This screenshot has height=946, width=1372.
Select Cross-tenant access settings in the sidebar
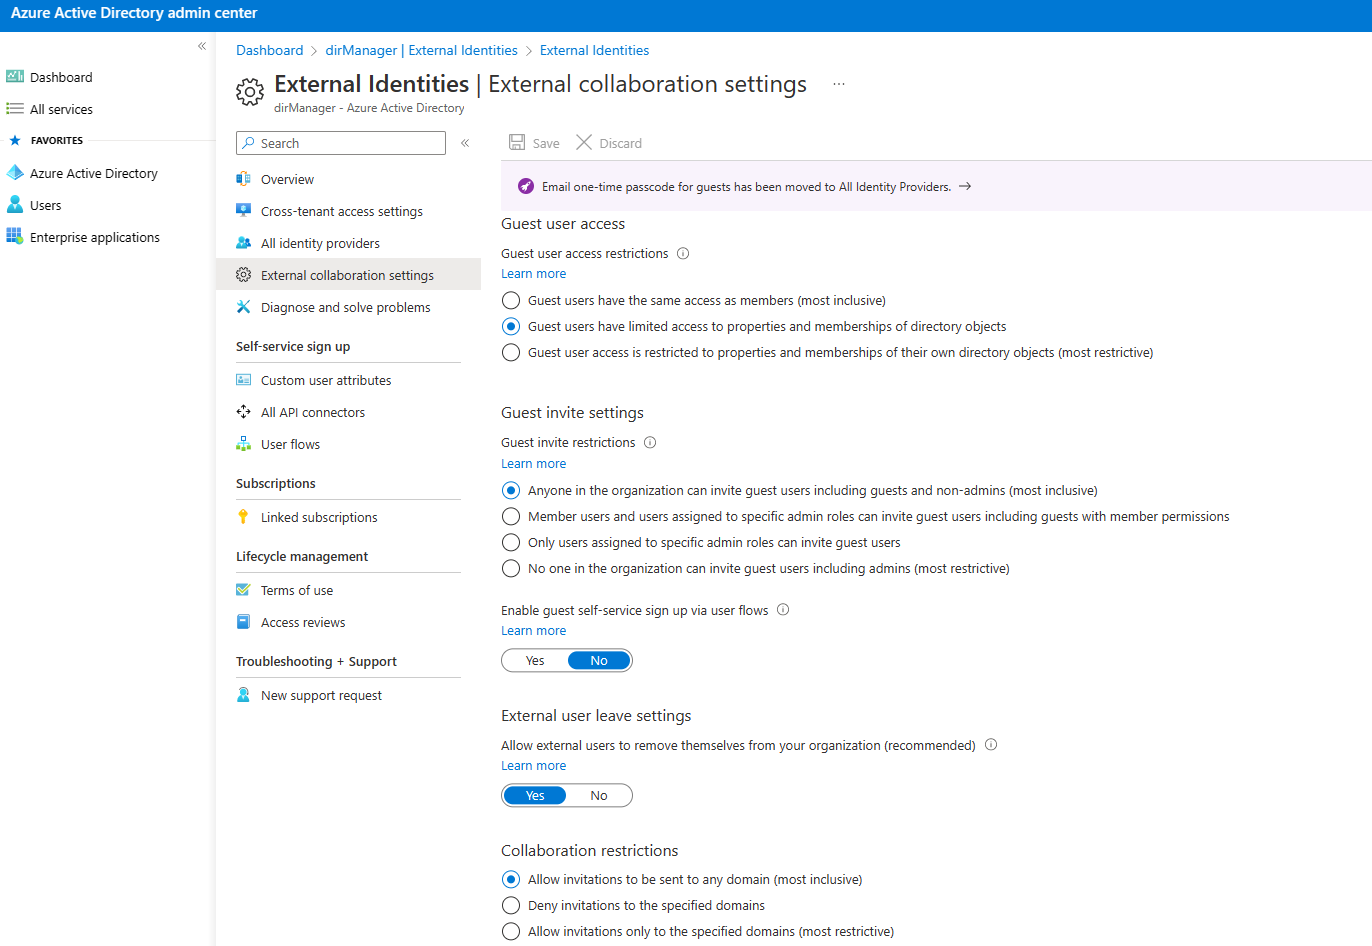[x=340, y=211]
